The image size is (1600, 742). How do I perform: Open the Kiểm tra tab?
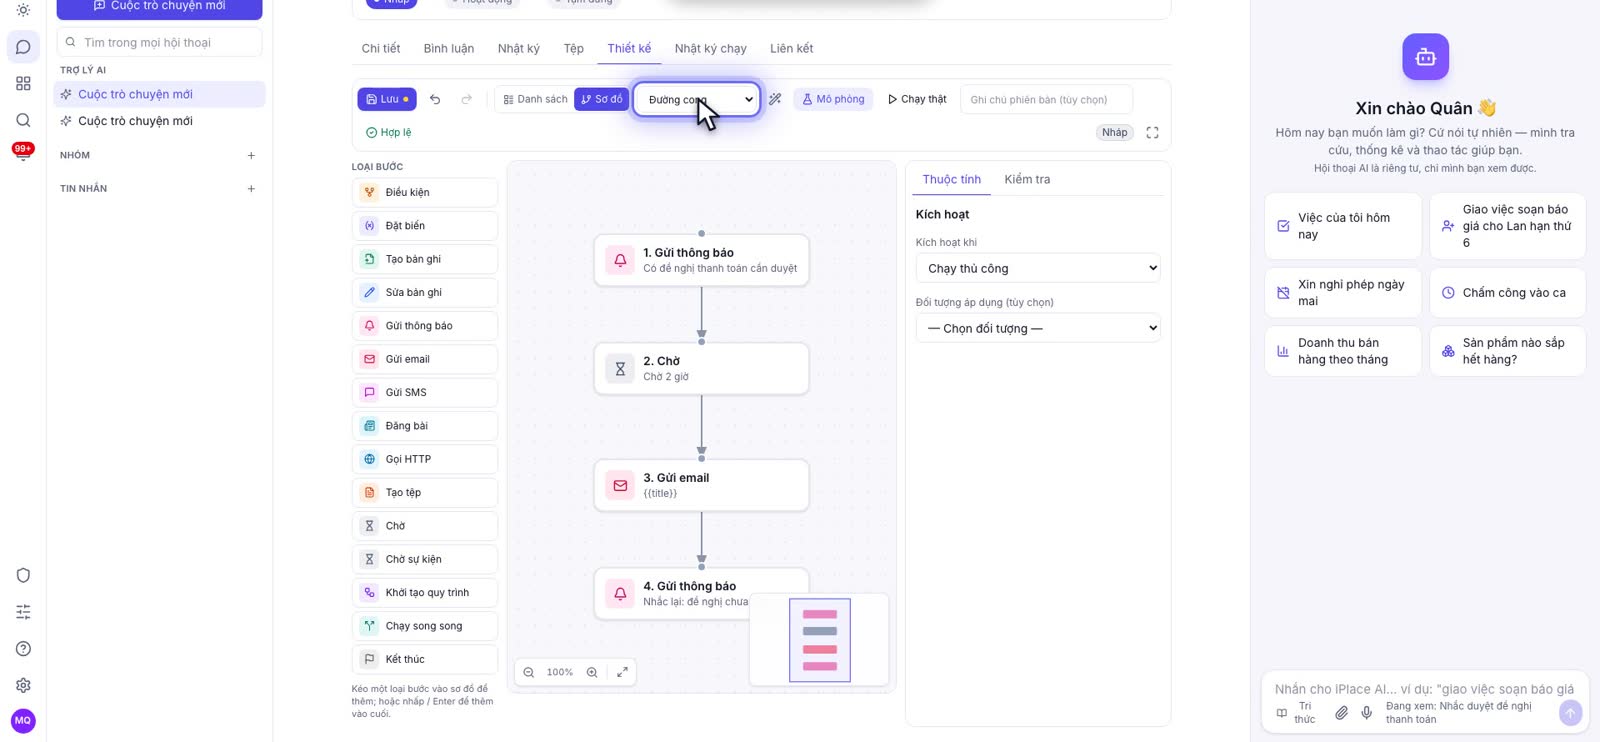(1027, 179)
